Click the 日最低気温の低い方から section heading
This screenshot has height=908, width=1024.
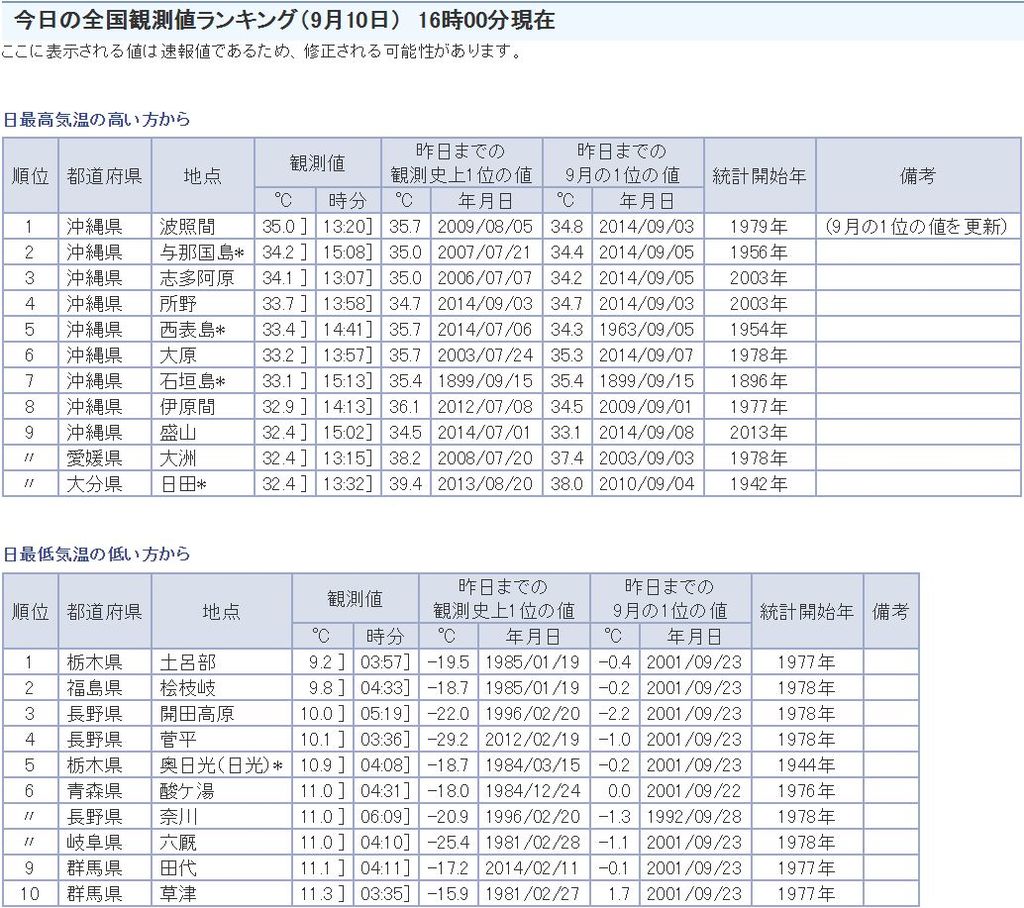[x=96, y=554]
